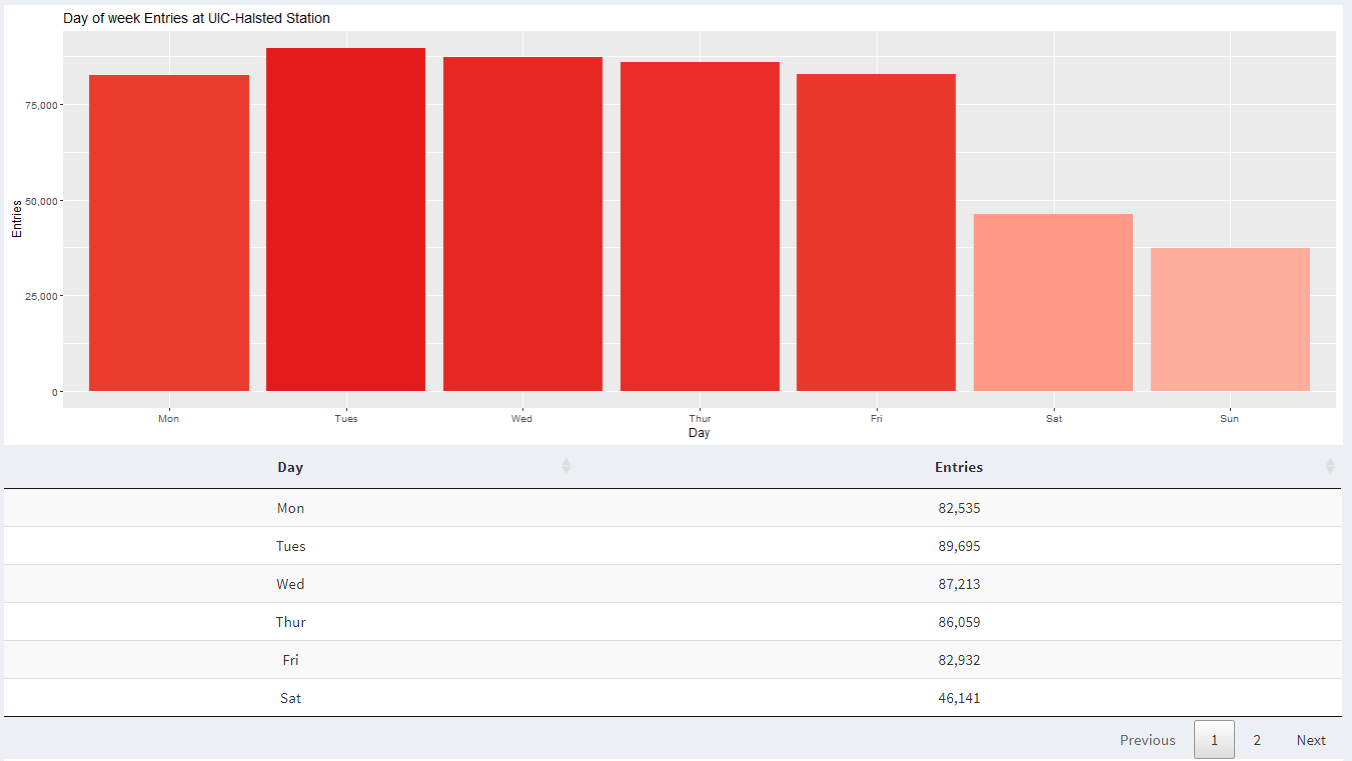Click the Thur x-axis tick label
Image resolution: width=1352 pixels, height=761 pixels.
(700, 419)
